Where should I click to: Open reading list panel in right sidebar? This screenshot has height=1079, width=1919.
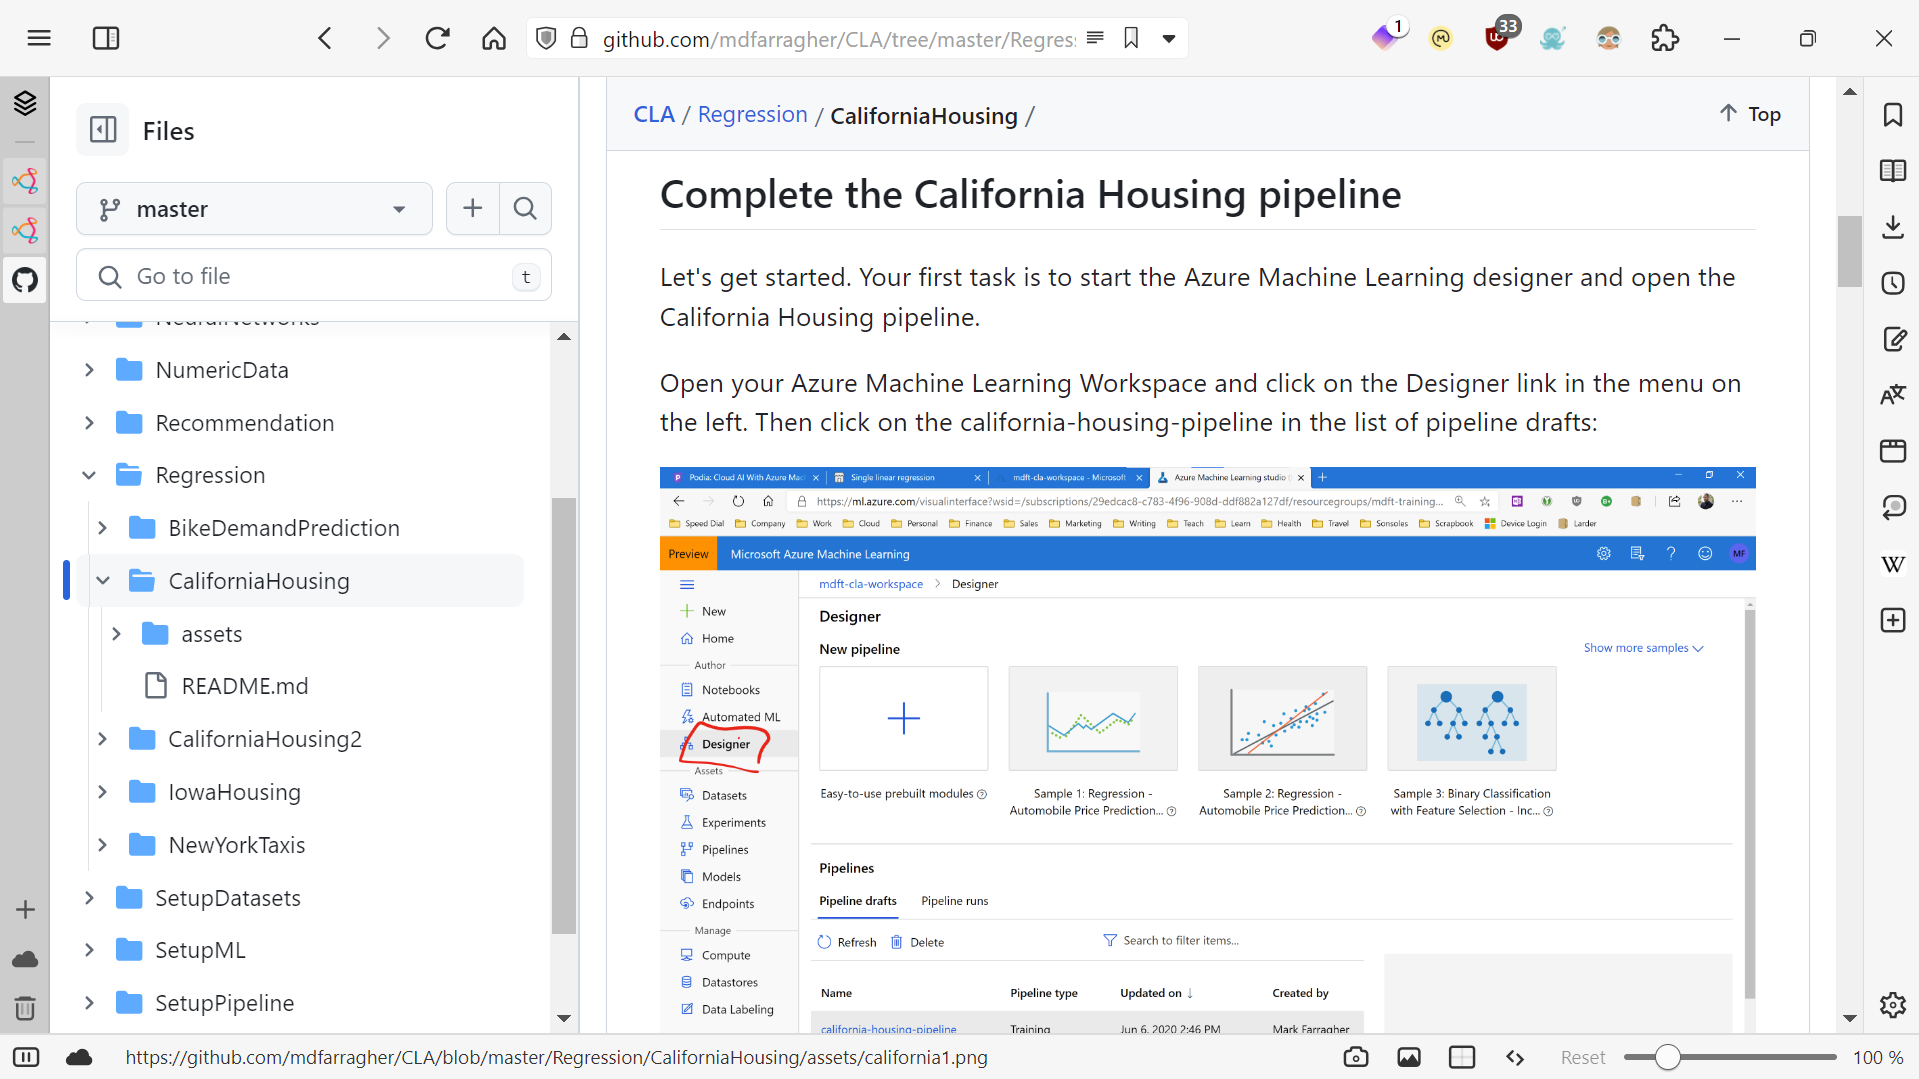click(x=1893, y=170)
